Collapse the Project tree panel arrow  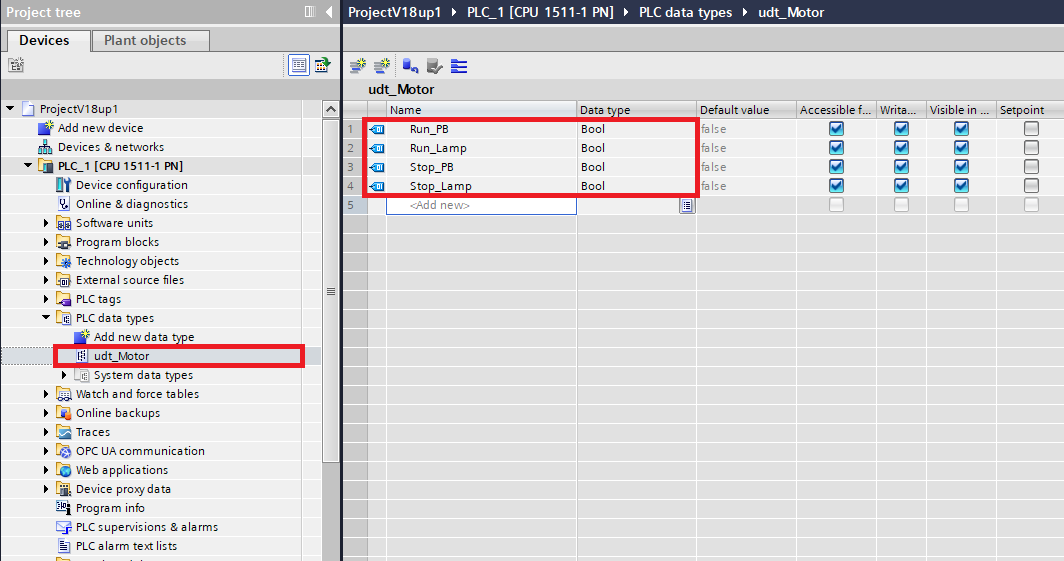click(x=329, y=12)
